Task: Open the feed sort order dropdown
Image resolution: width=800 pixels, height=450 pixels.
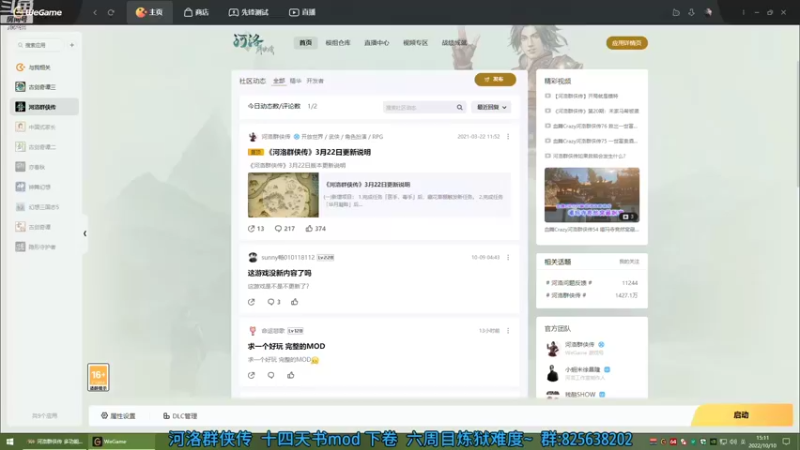Action: tap(491, 107)
